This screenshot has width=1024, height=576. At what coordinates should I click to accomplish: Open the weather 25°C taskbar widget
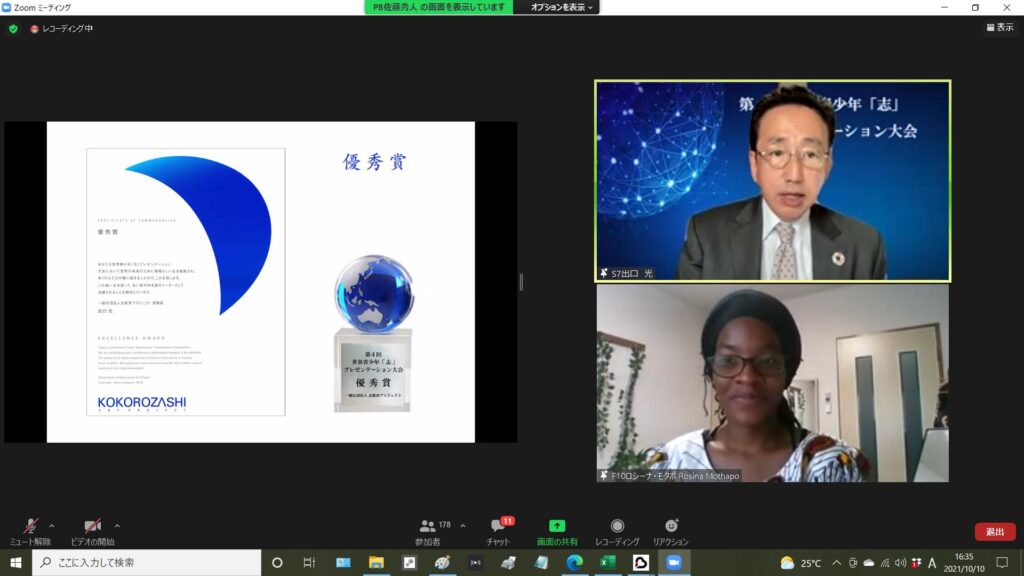click(x=801, y=562)
